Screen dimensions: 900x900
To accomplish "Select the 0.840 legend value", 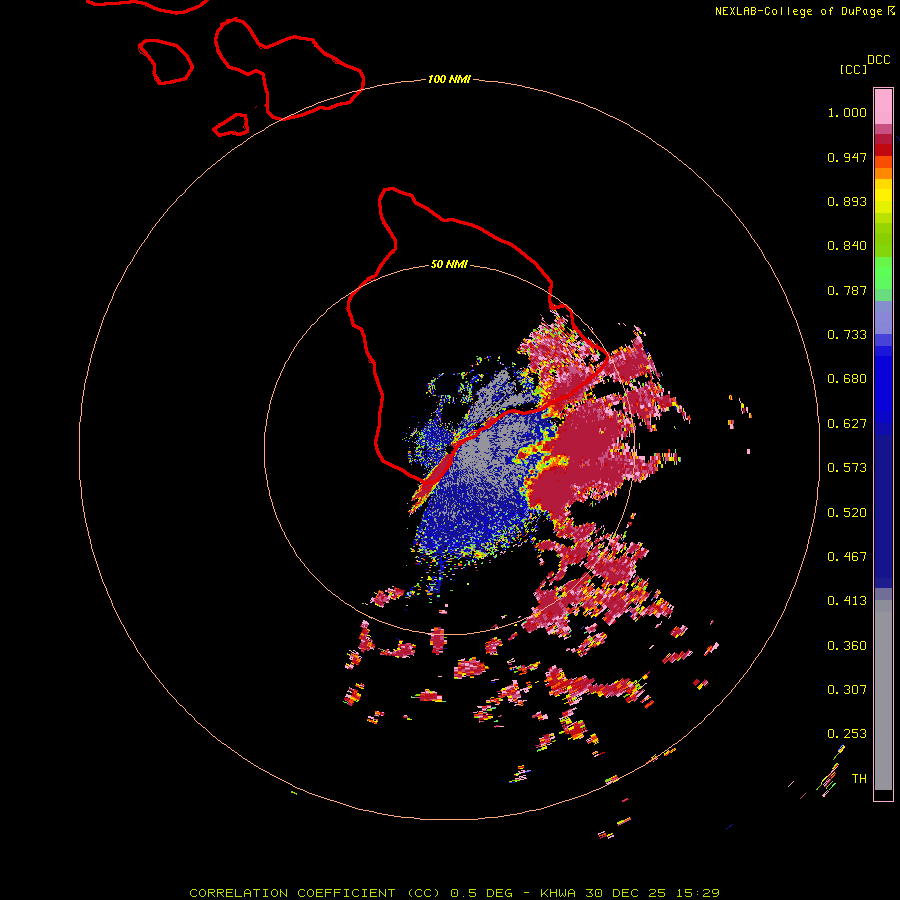I will point(847,246).
